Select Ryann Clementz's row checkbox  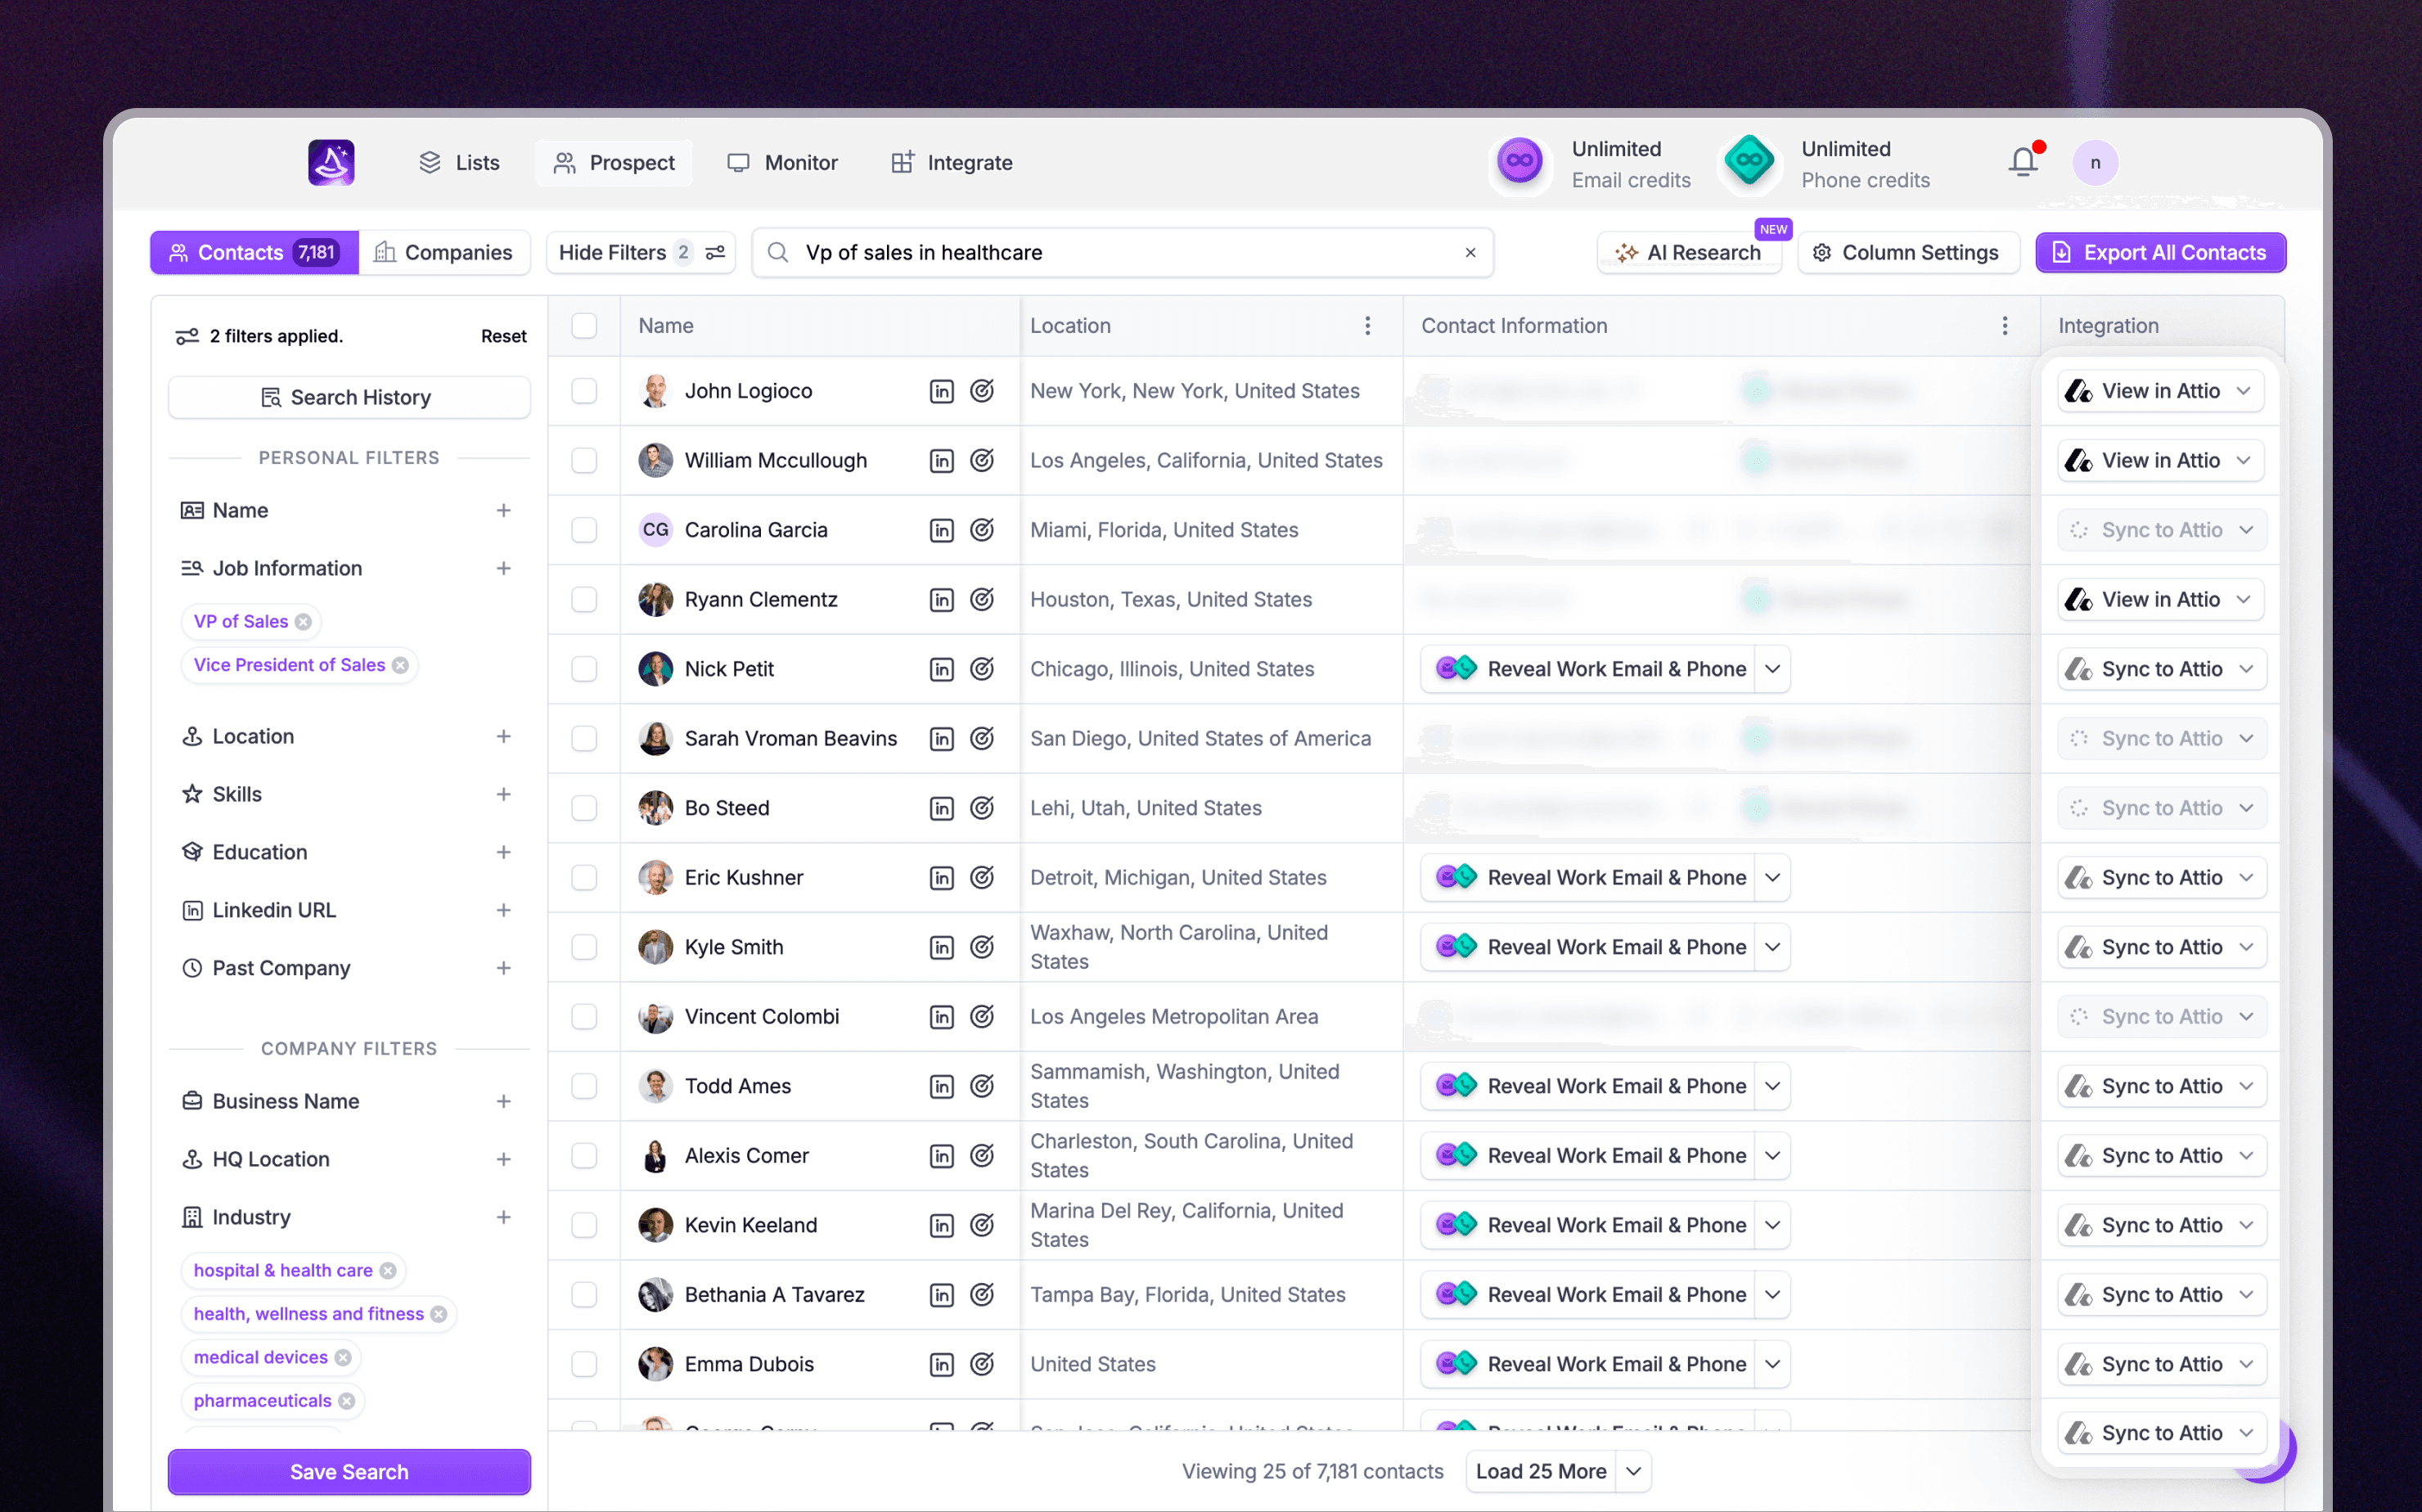584,600
